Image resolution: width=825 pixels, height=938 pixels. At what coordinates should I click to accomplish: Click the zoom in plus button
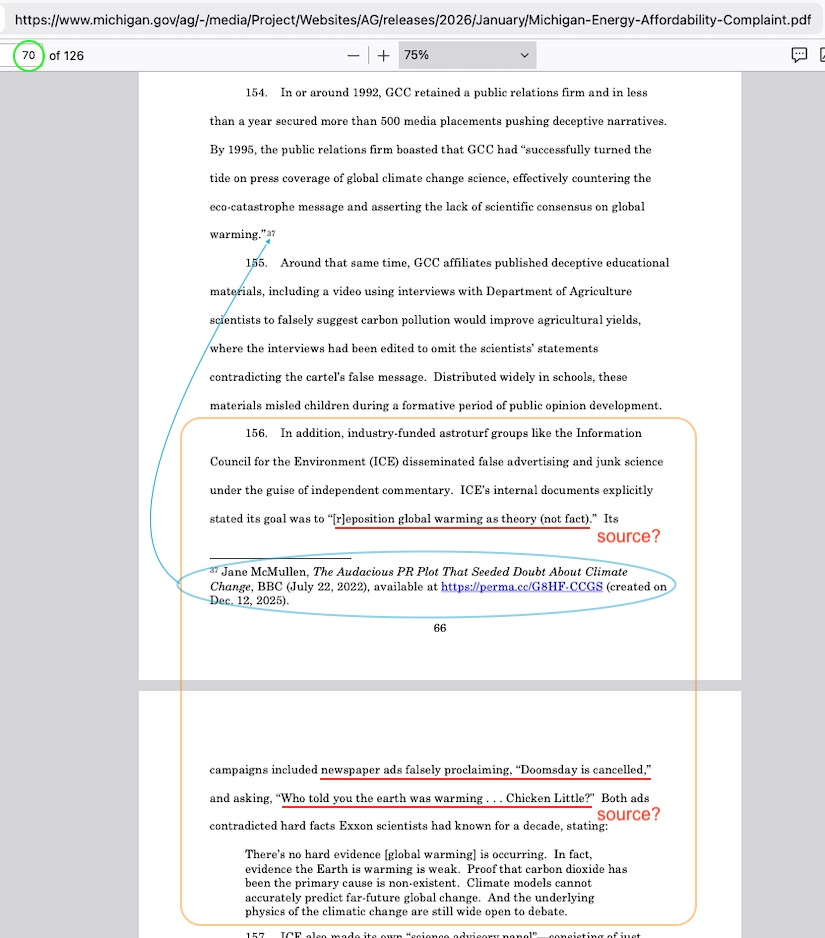[384, 56]
